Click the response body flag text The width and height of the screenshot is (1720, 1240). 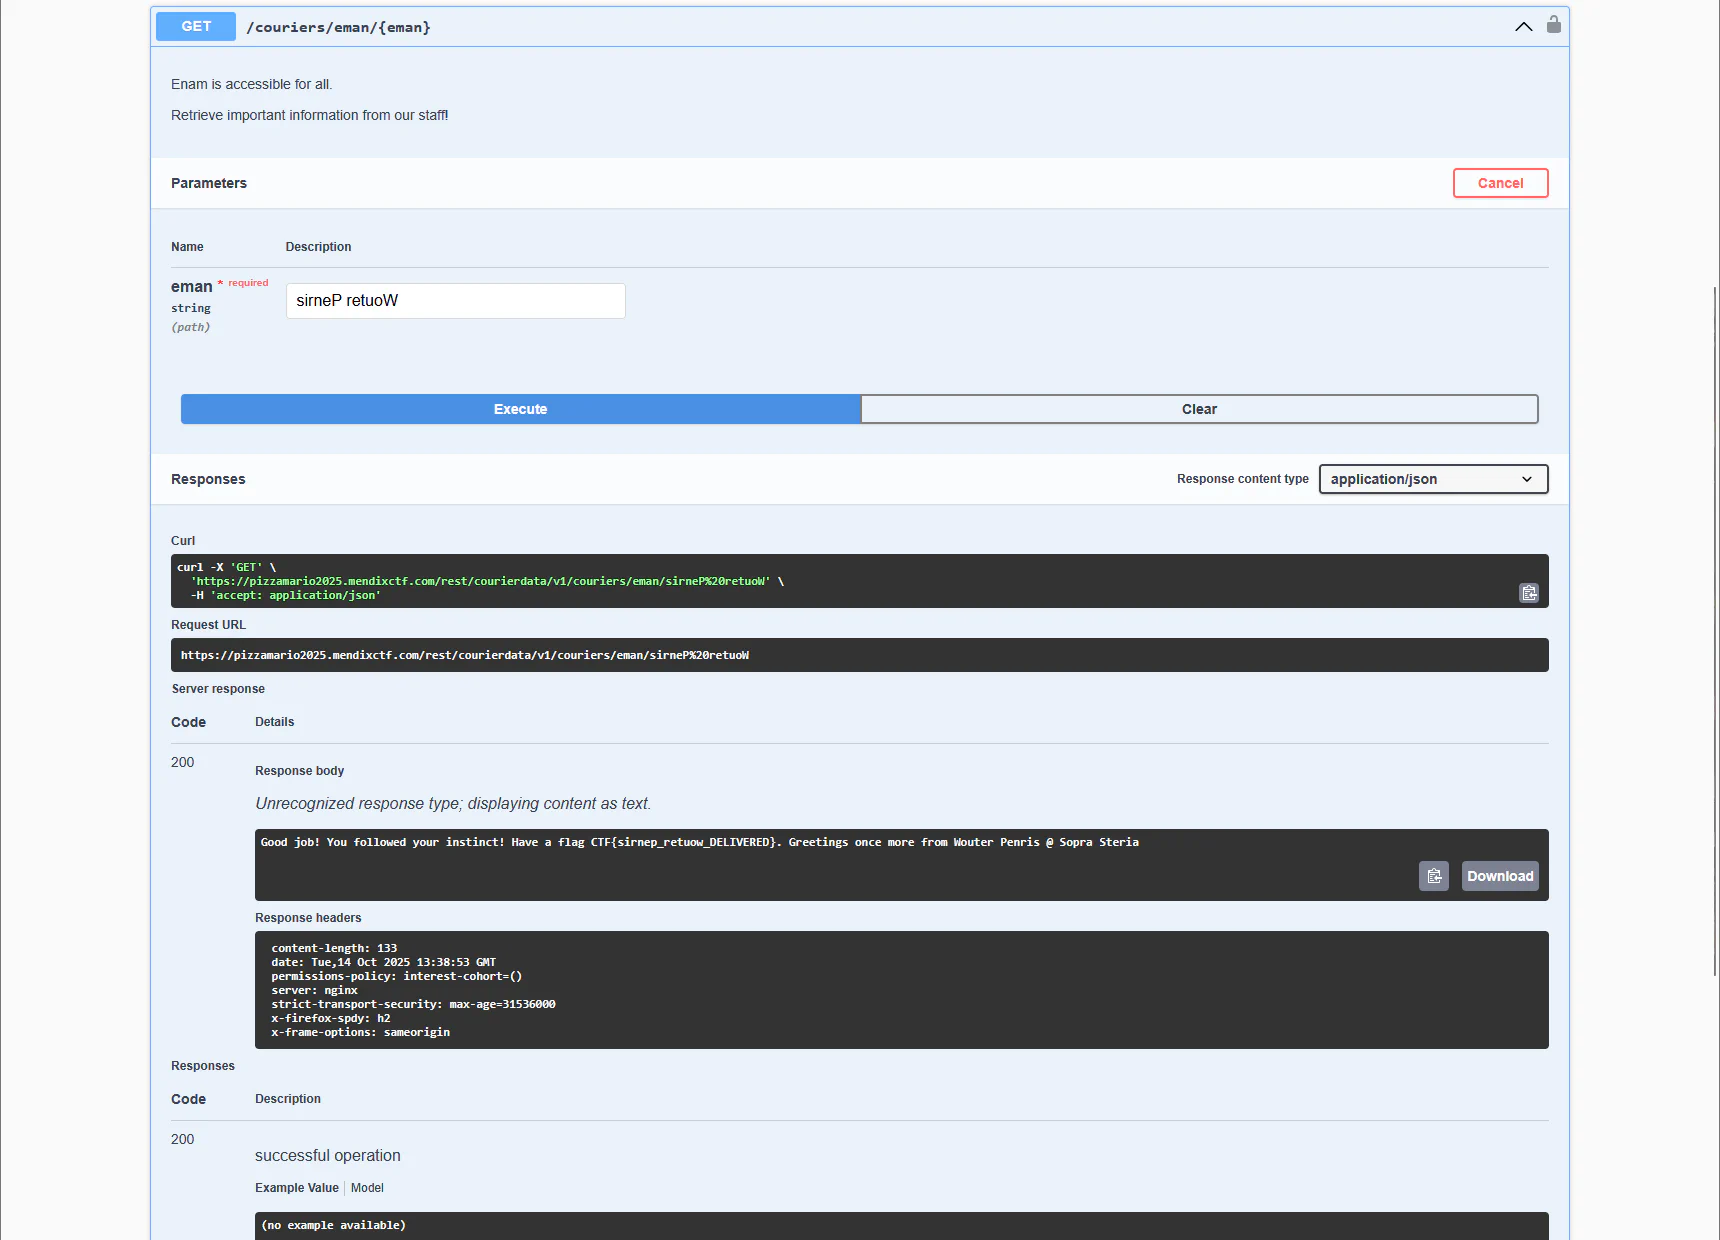coord(698,843)
